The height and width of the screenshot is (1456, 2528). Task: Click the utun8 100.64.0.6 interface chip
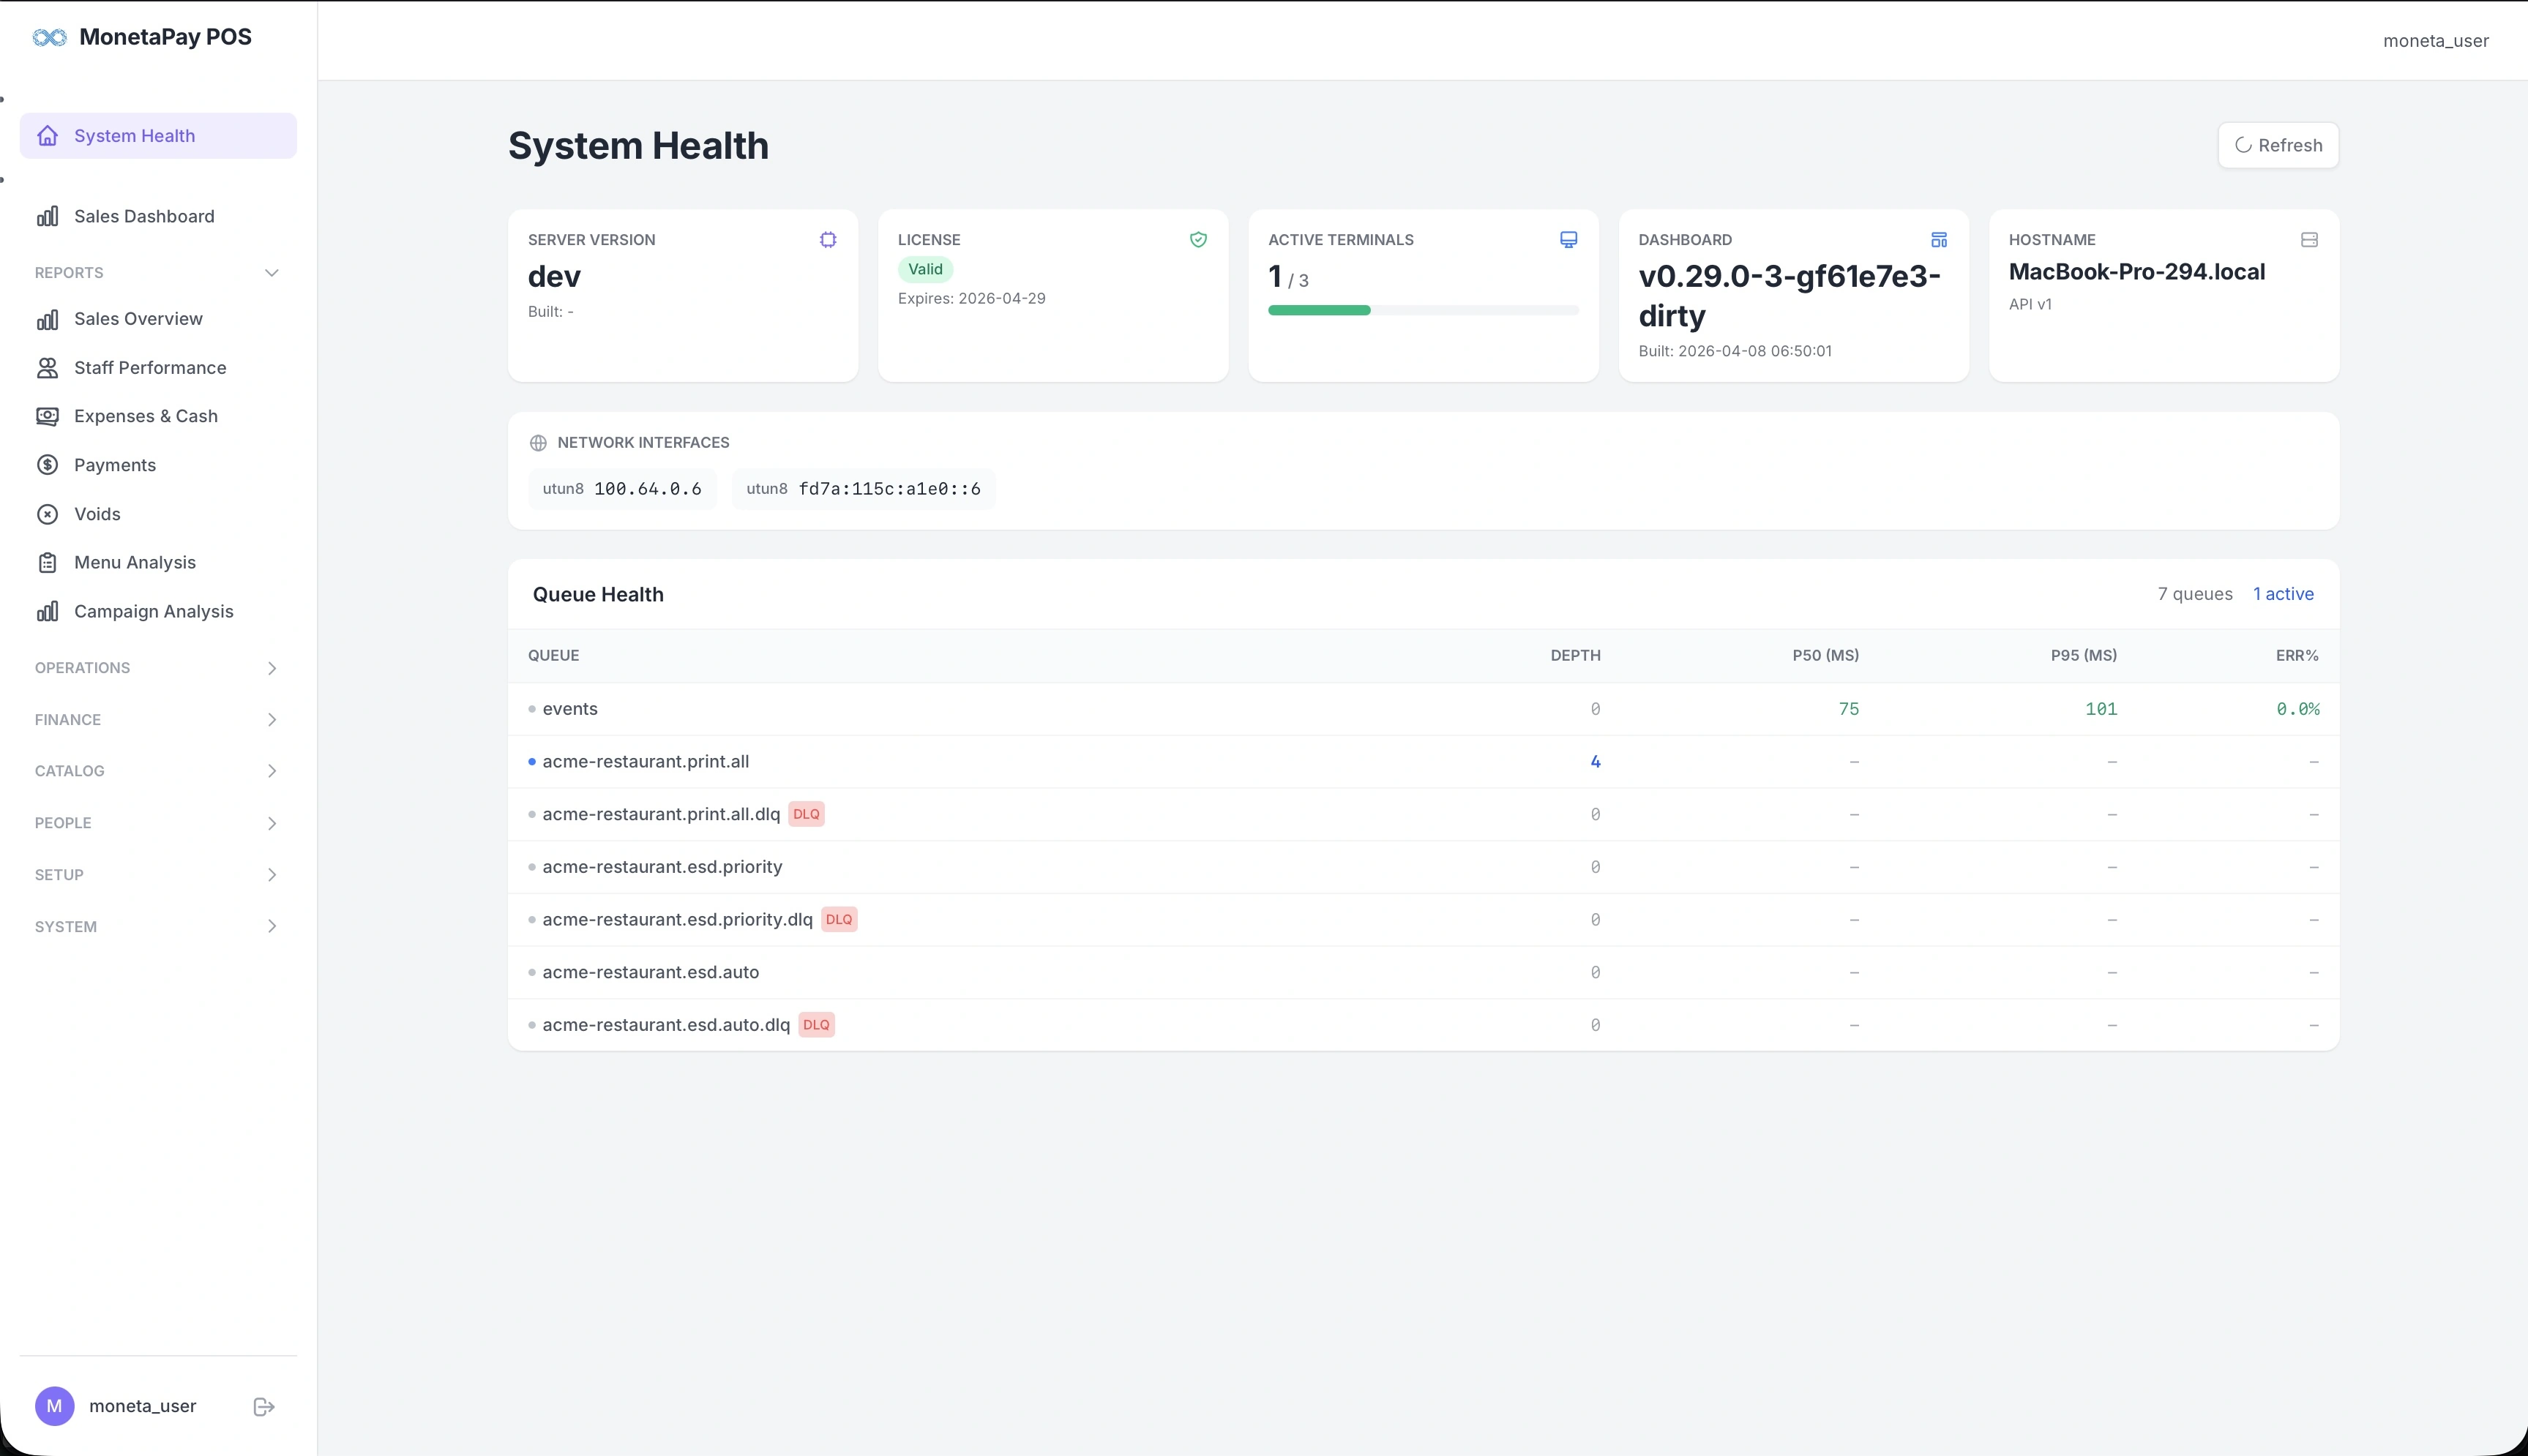click(622, 489)
